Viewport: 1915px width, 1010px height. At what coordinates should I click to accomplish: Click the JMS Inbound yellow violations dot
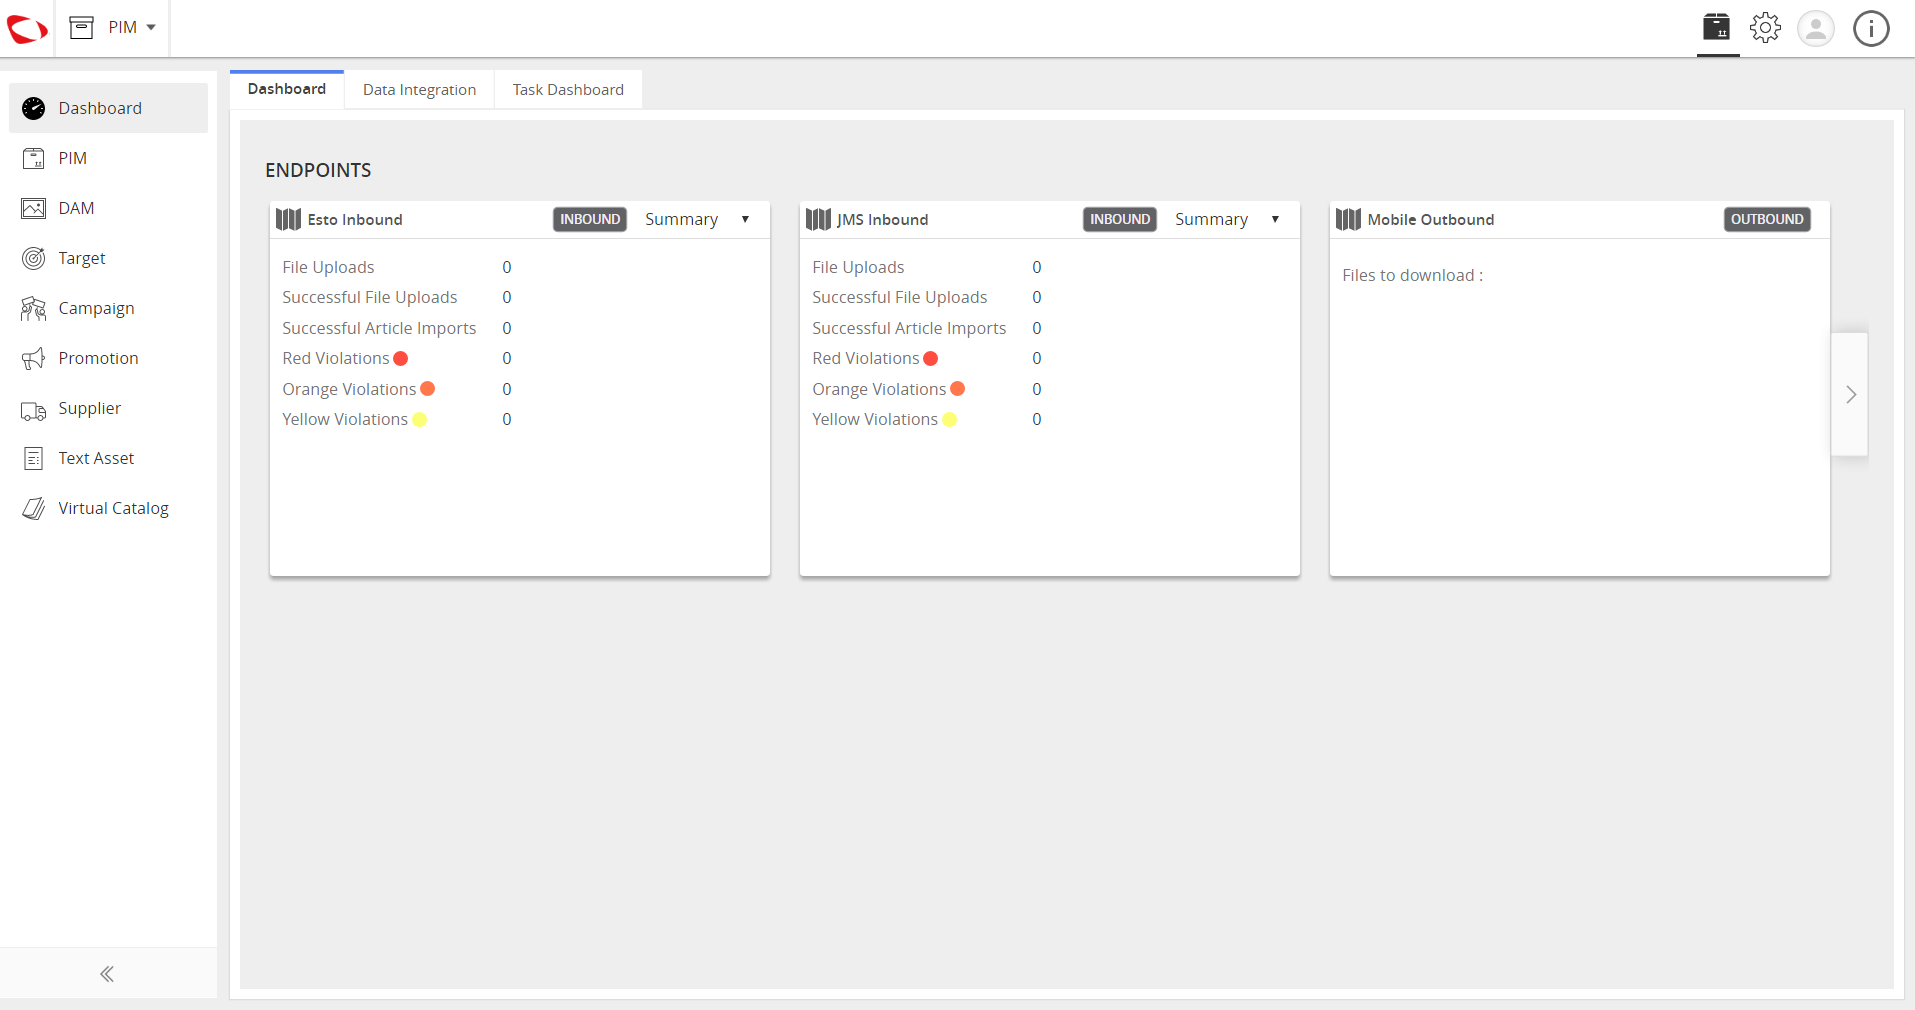pyautogui.click(x=950, y=419)
